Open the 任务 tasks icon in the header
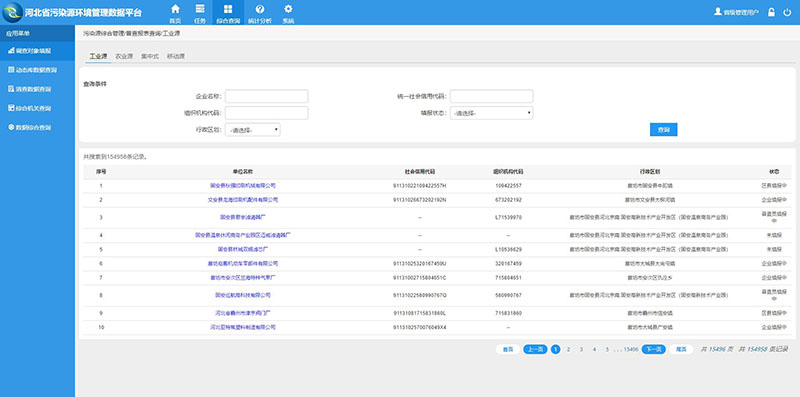This screenshot has height=397, width=800. (x=200, y=9)
